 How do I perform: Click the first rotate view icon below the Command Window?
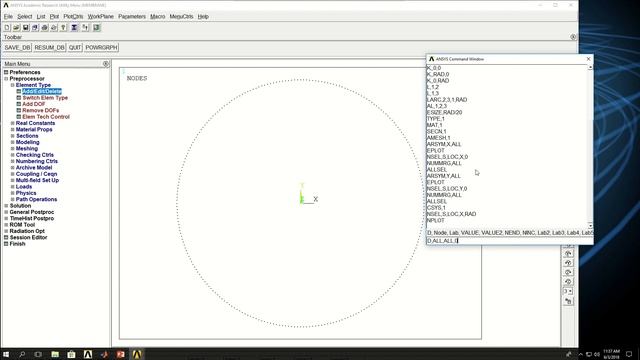point(568,253)
